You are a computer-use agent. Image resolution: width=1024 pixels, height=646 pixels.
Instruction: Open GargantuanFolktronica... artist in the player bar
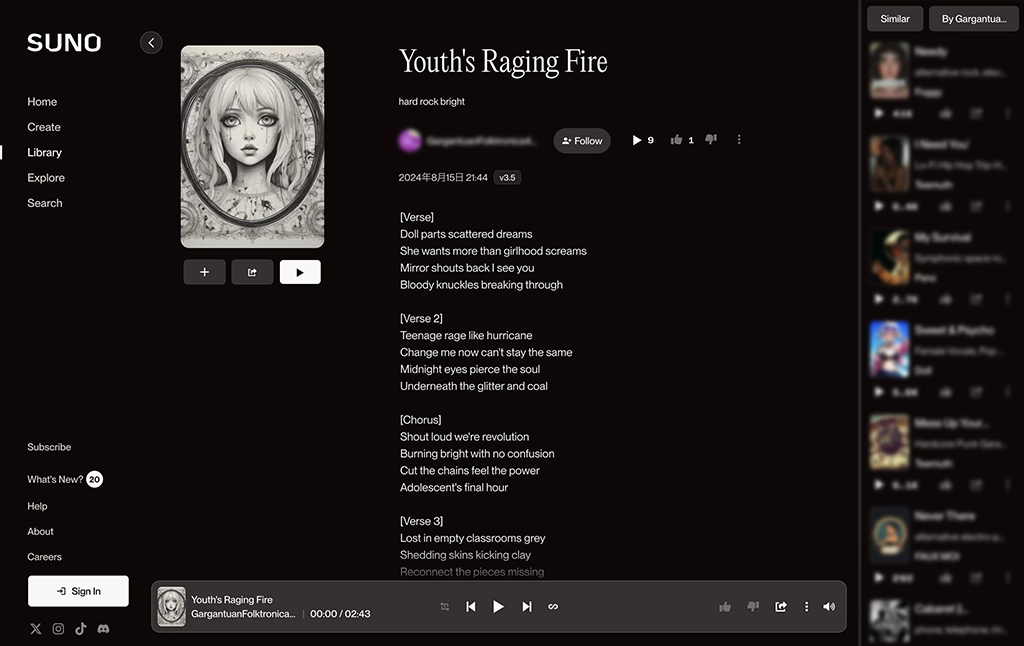tap(243, 614)
